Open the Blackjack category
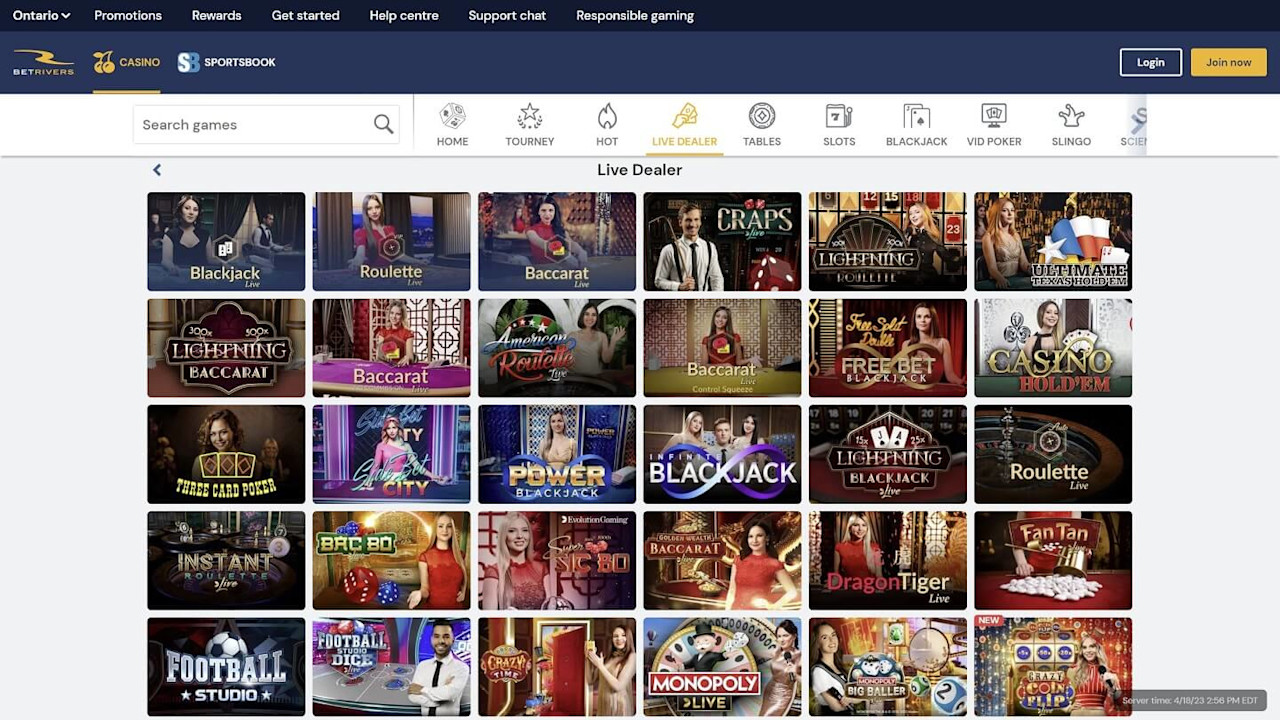1280x720 pixels. (916, 125)
